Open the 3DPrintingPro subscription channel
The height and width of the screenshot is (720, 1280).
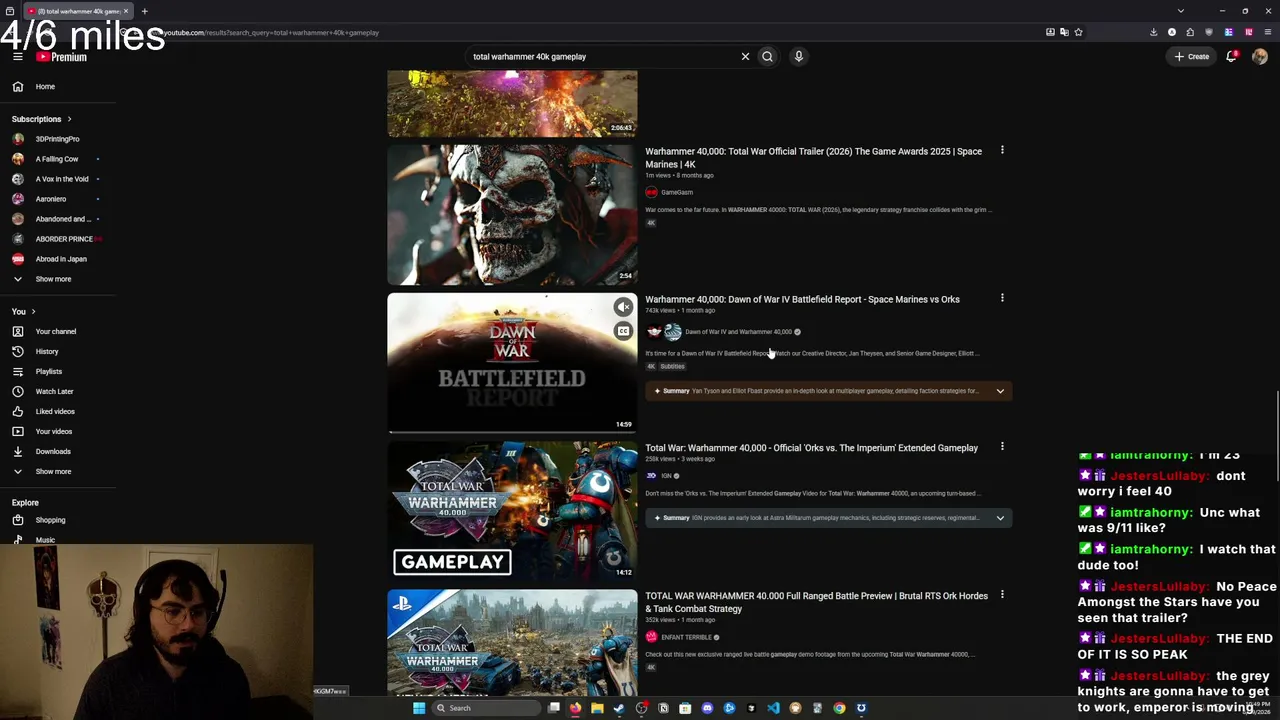[x=58, y=139]
